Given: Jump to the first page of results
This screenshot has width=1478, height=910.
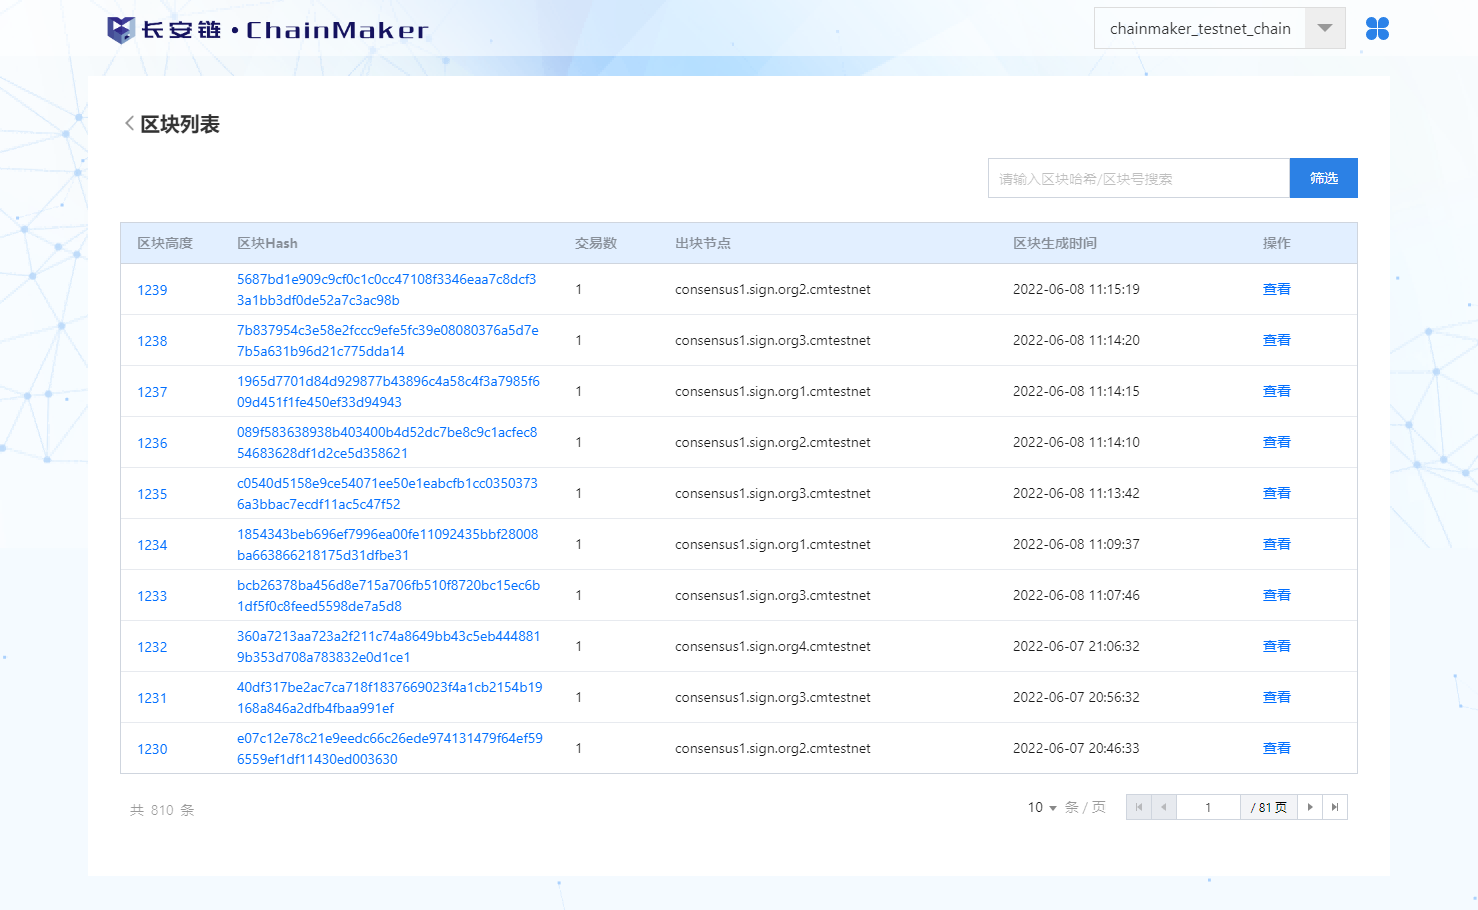Looking at the screenshot, I should (x=1139, y=807).
